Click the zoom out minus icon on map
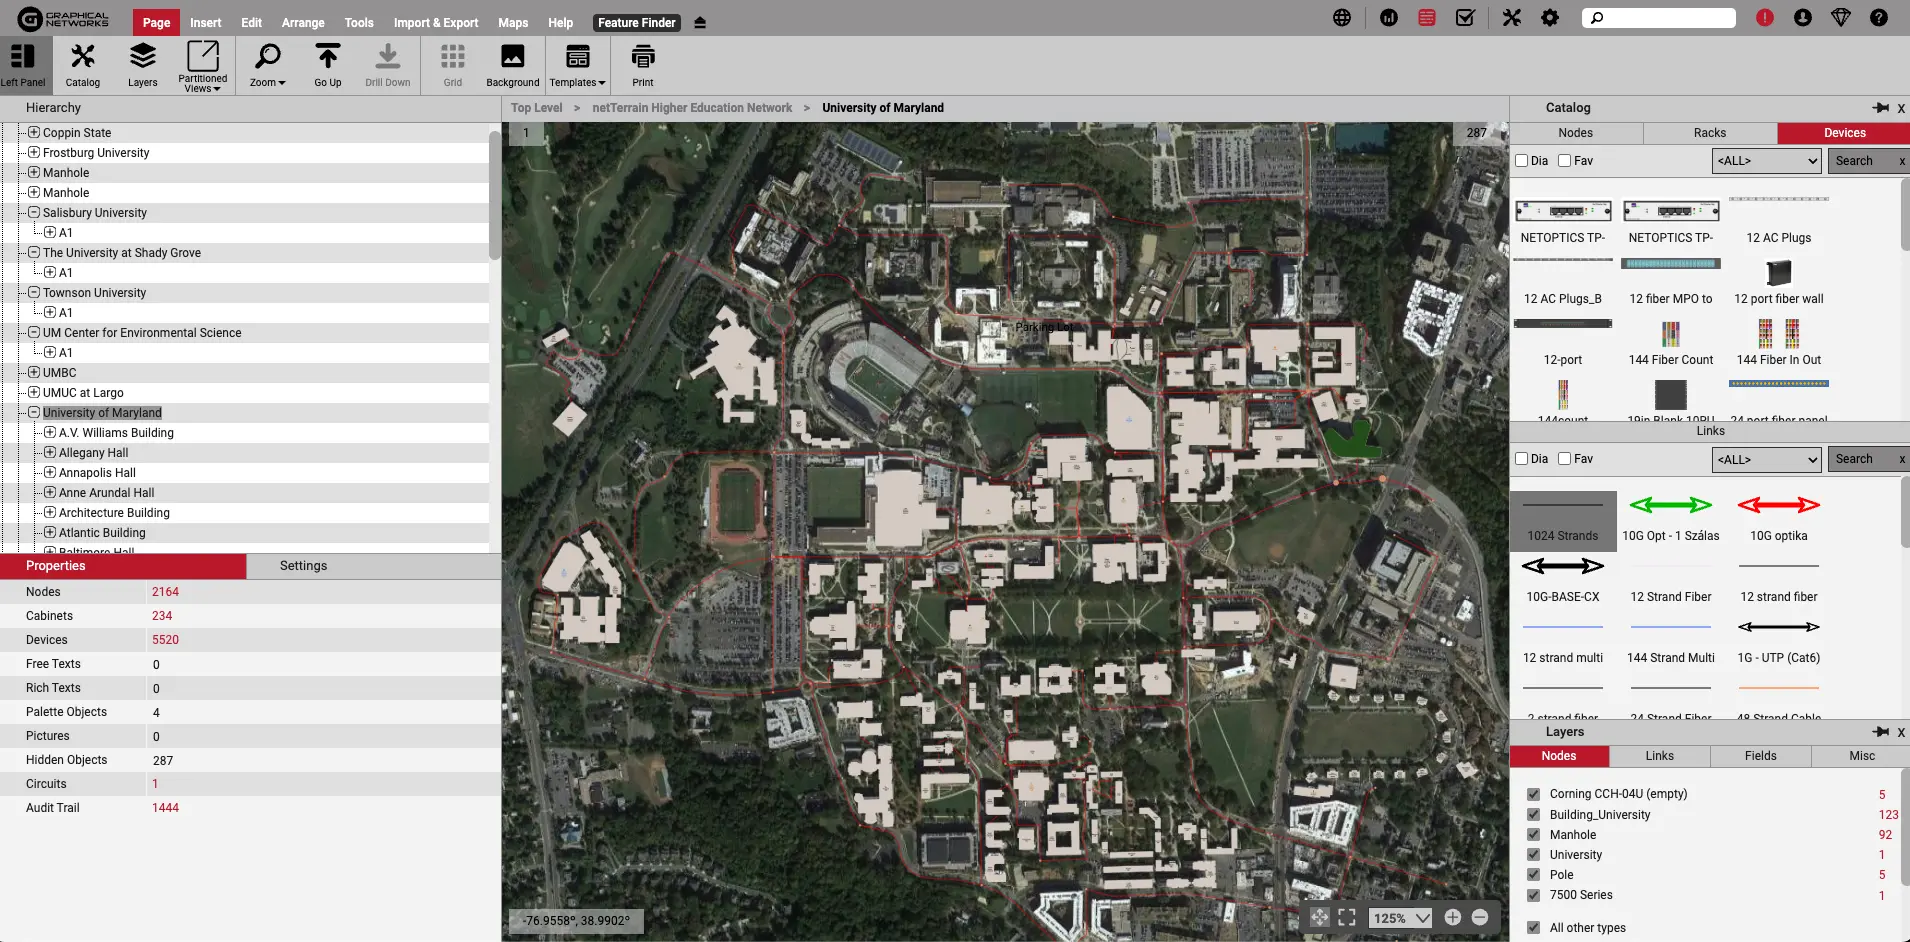The height and width of the screenshot is (942, 1910). tap(1480, 917)
